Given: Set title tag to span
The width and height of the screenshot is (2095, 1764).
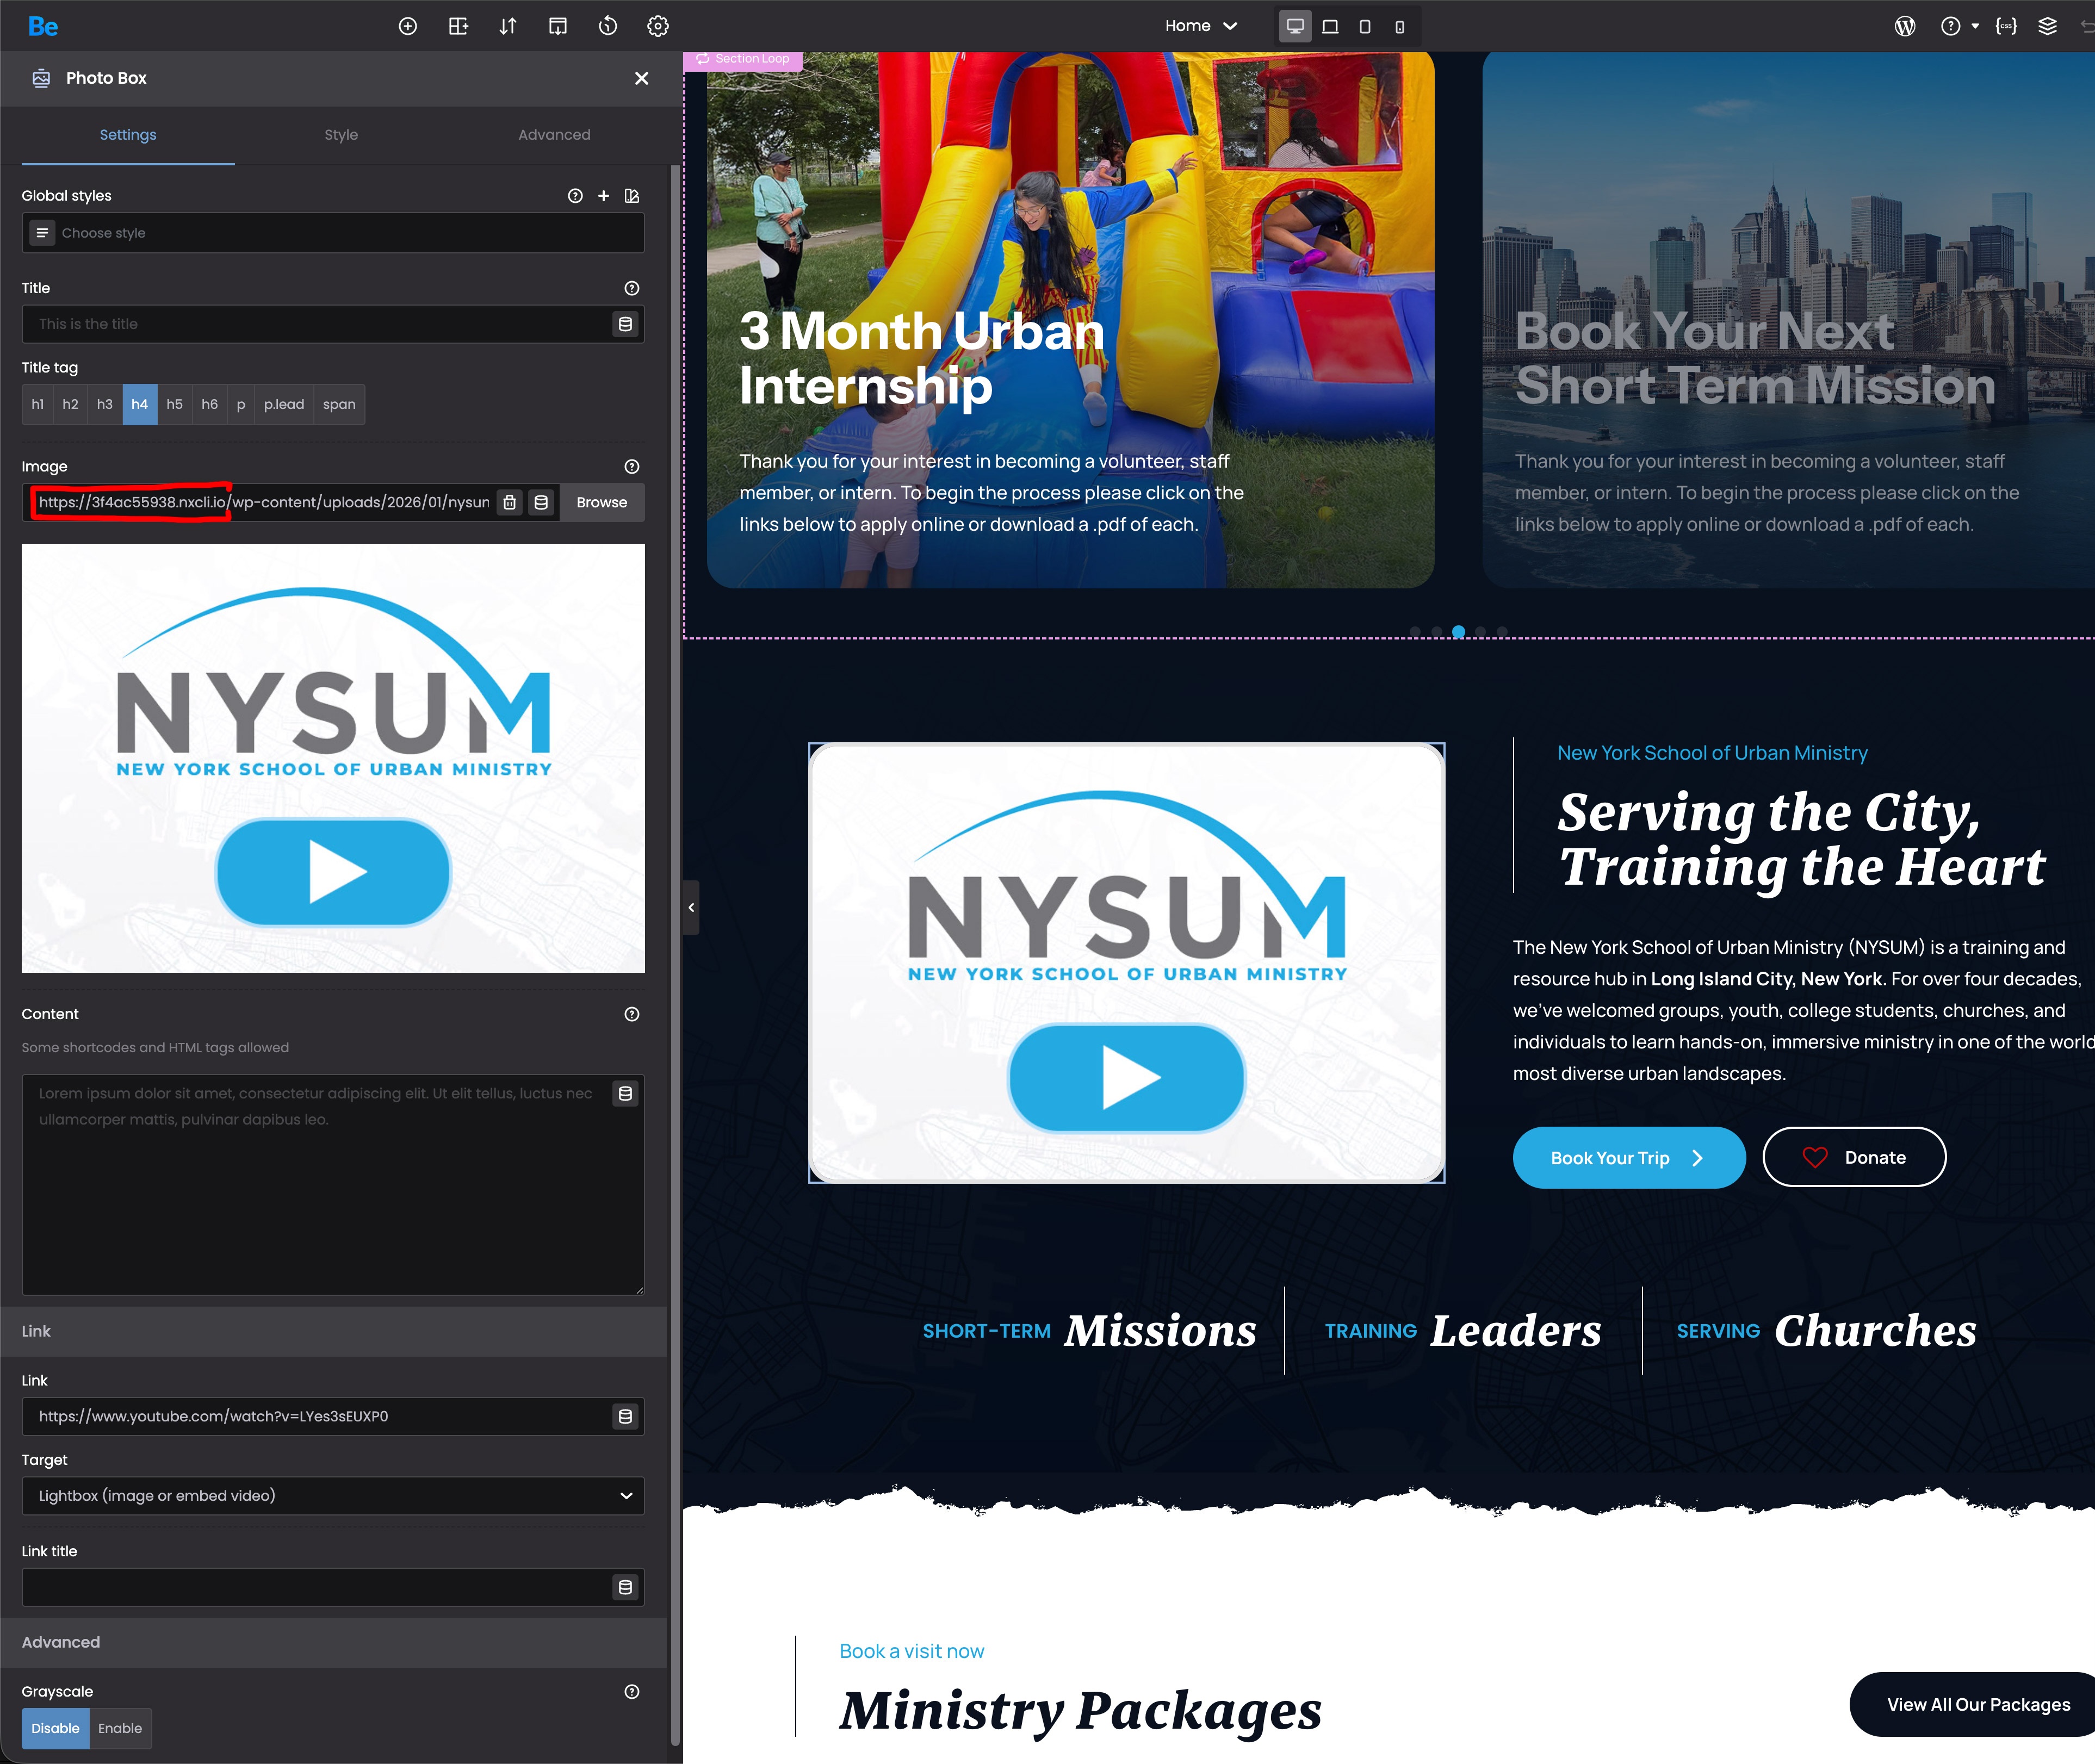Looking at the screenshot, I should tap(339, 404).
